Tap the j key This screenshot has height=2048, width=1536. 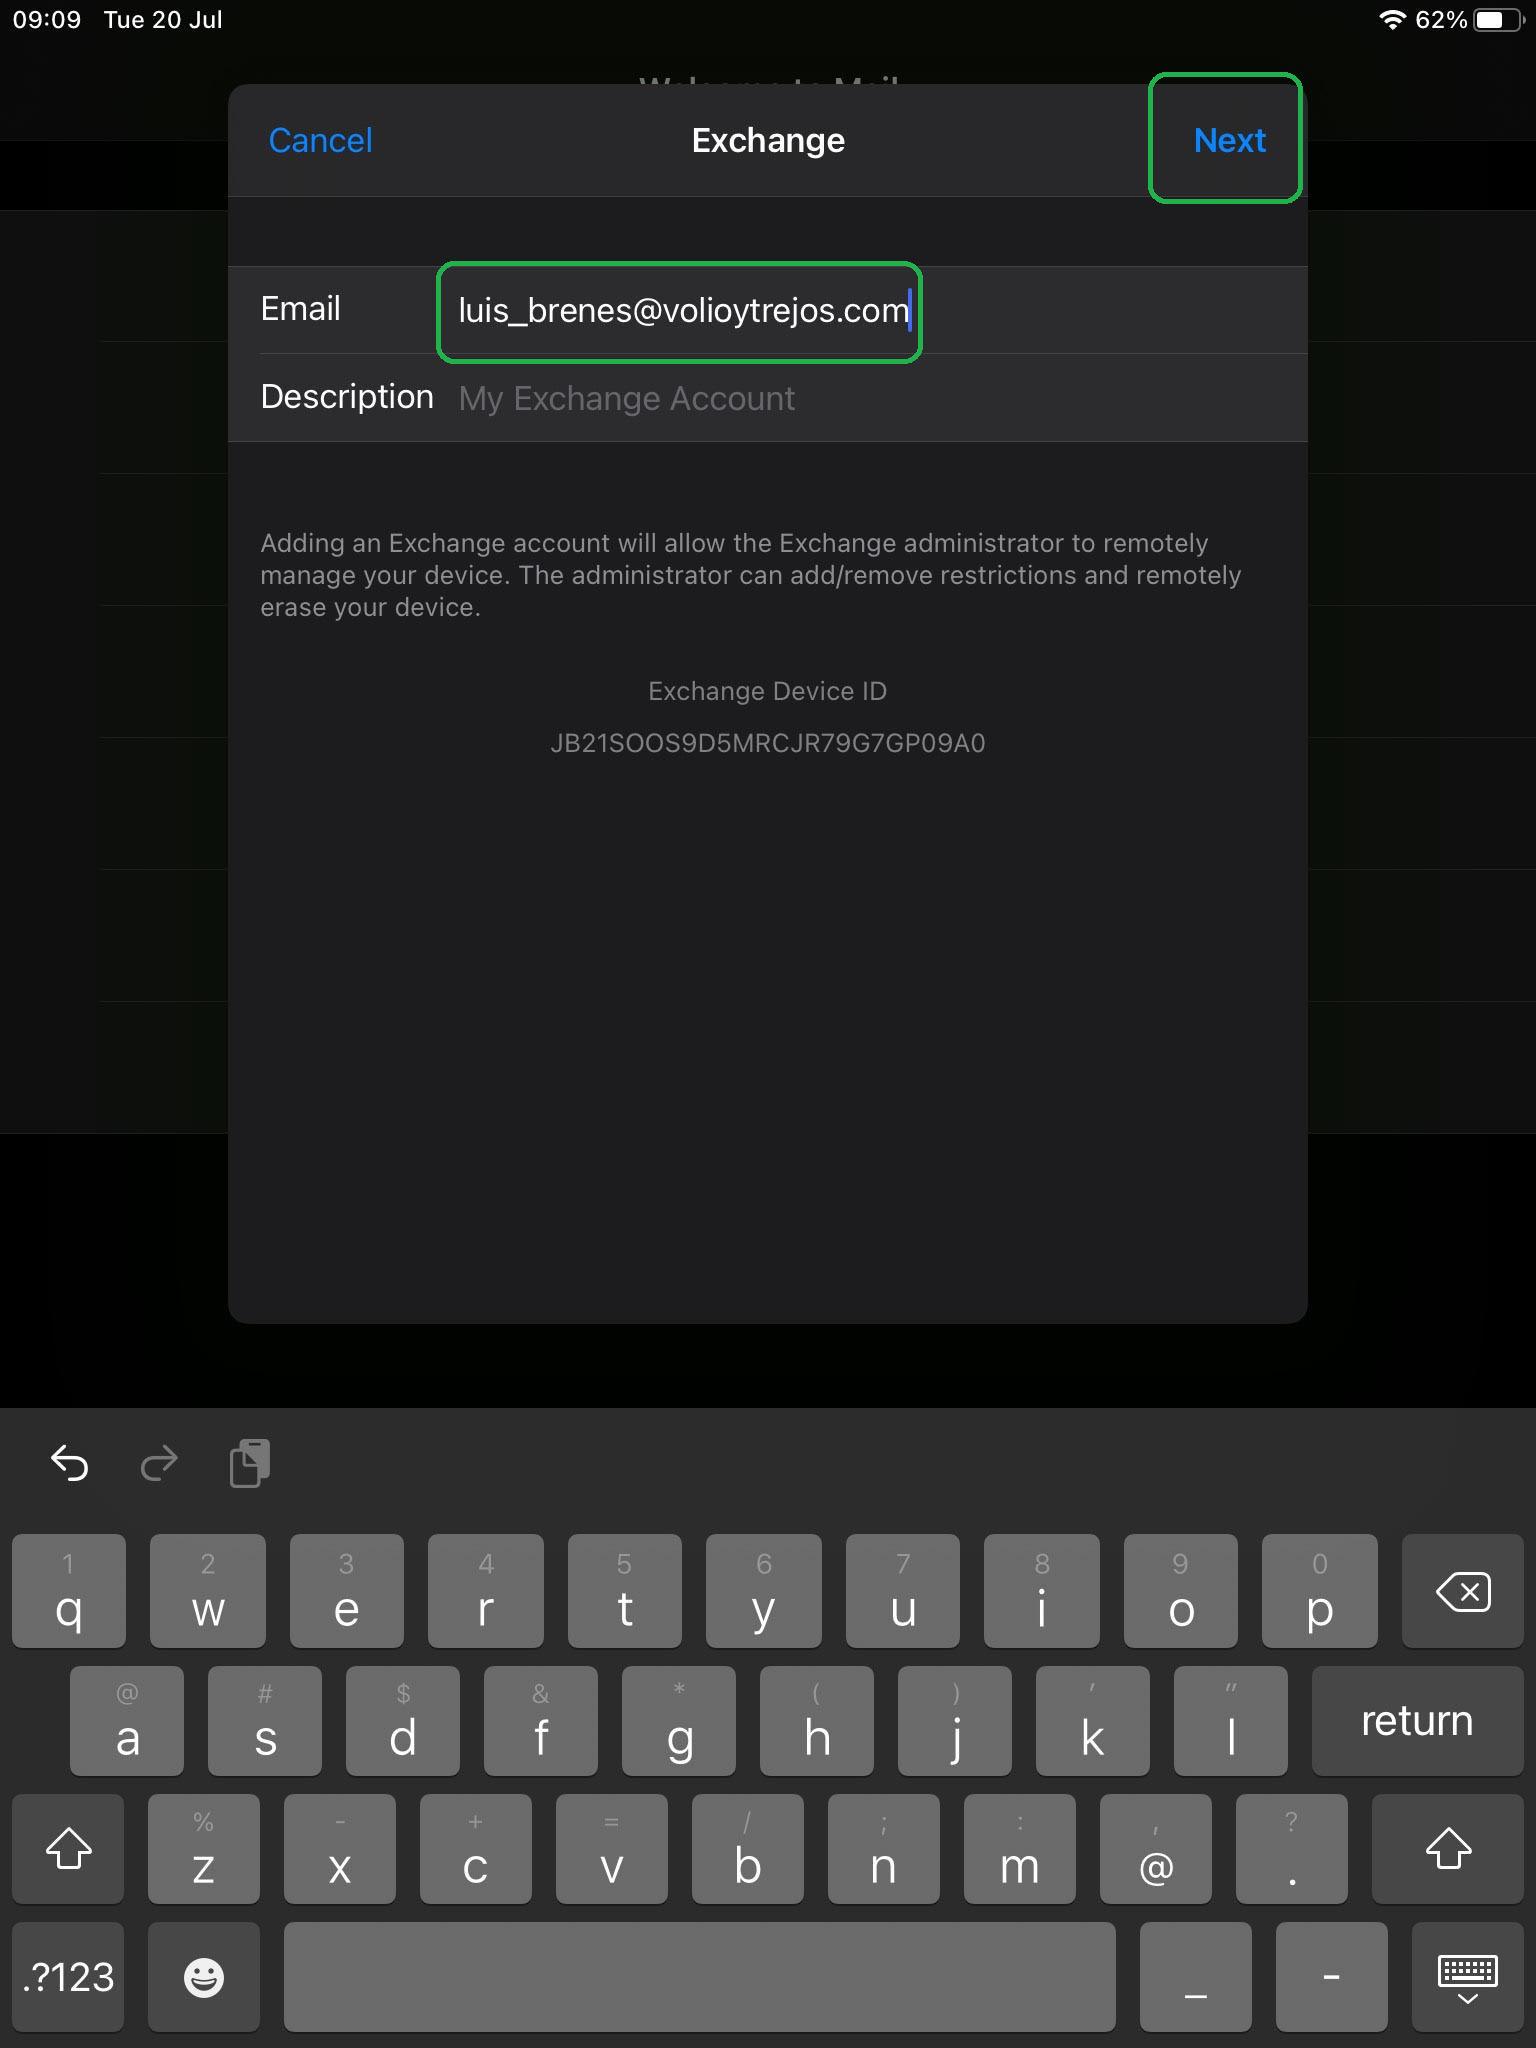(955, 1721)
